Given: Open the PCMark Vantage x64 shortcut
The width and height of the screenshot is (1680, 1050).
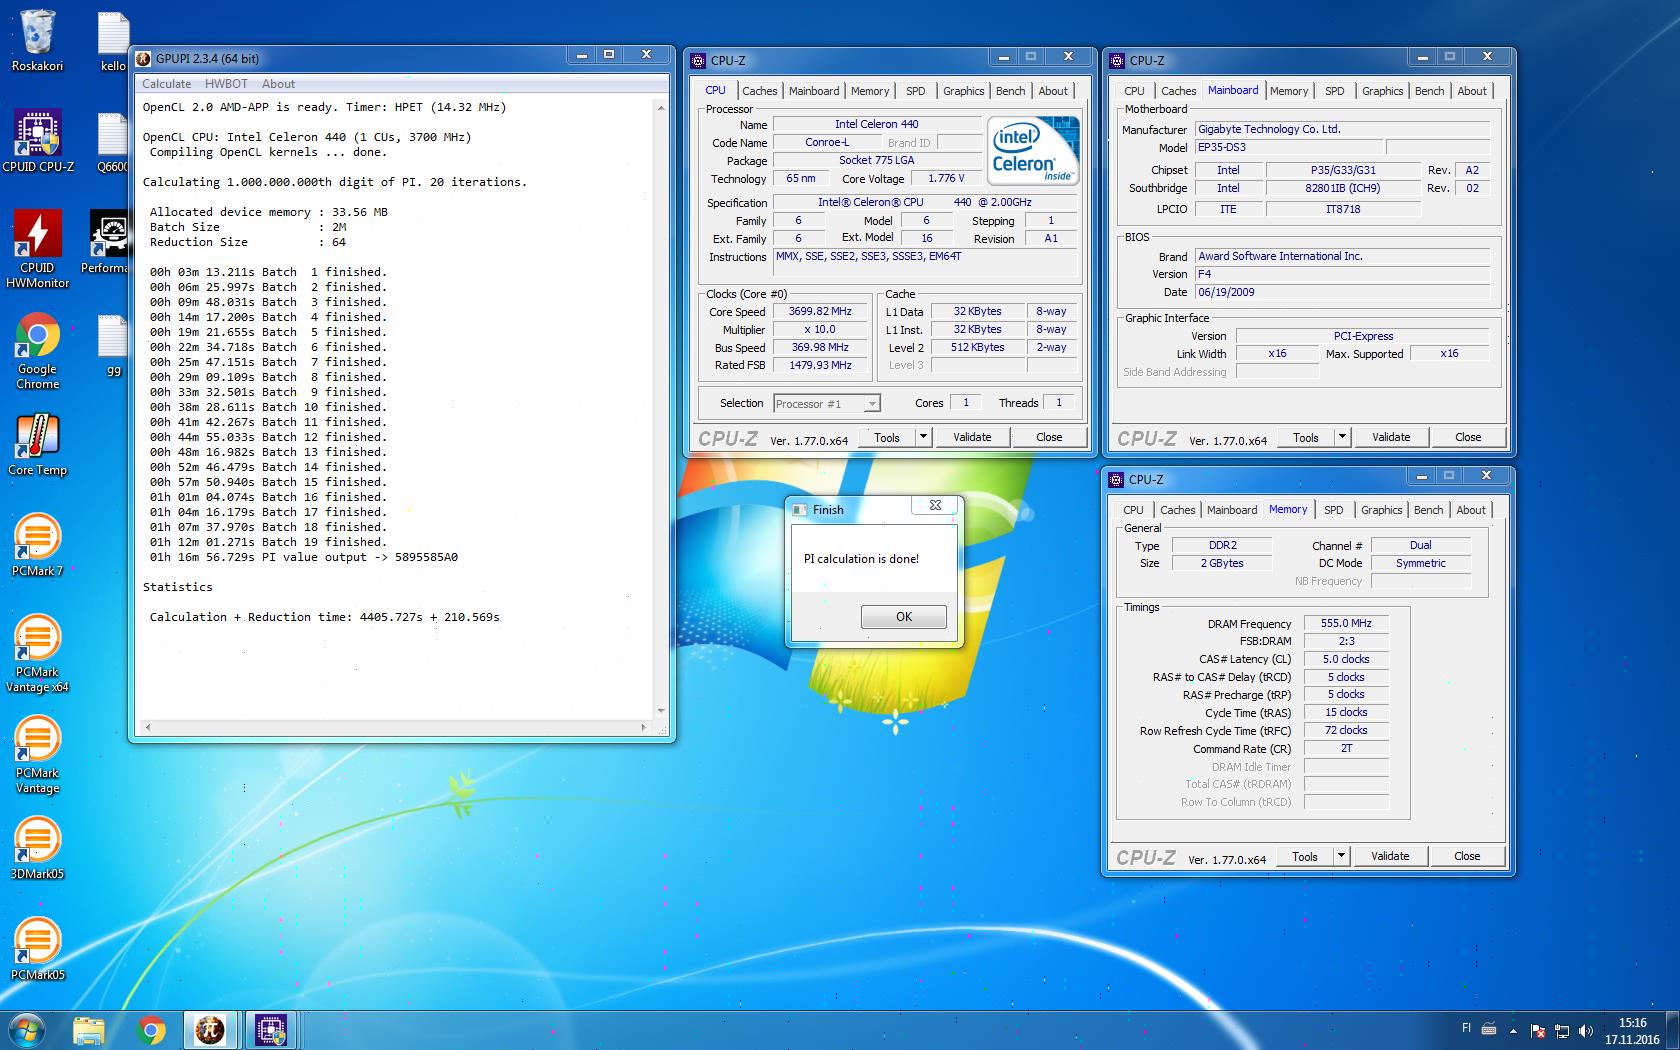Looking at the screenshot, I should coord(37,653).
